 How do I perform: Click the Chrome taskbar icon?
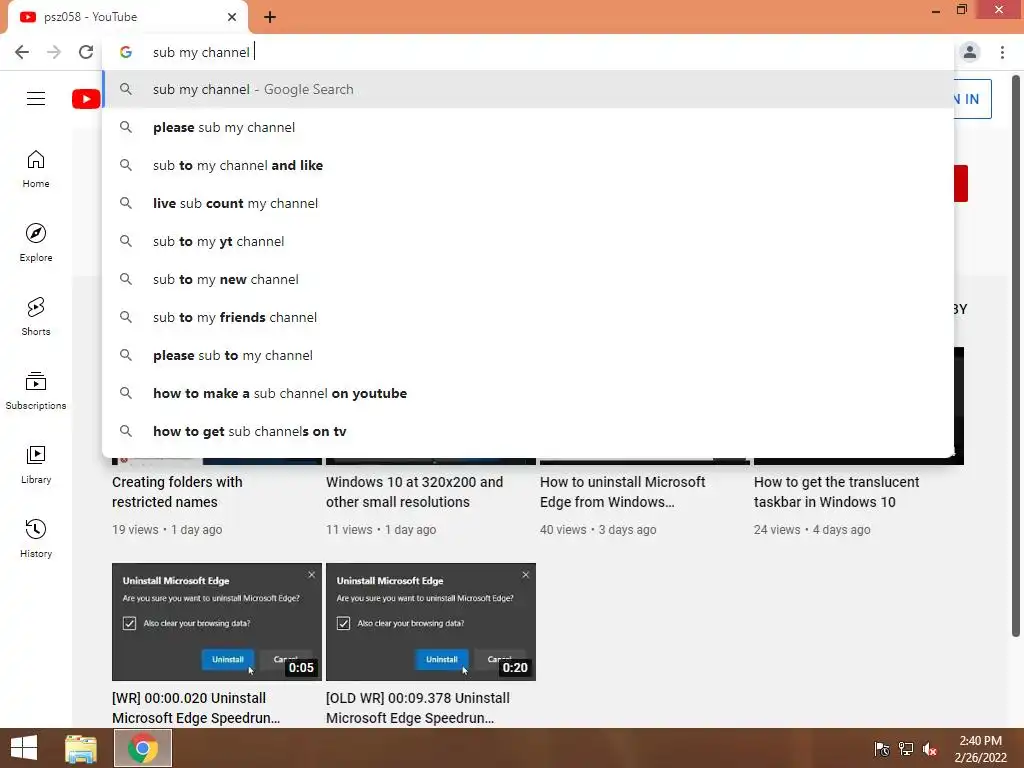[143, 748]
